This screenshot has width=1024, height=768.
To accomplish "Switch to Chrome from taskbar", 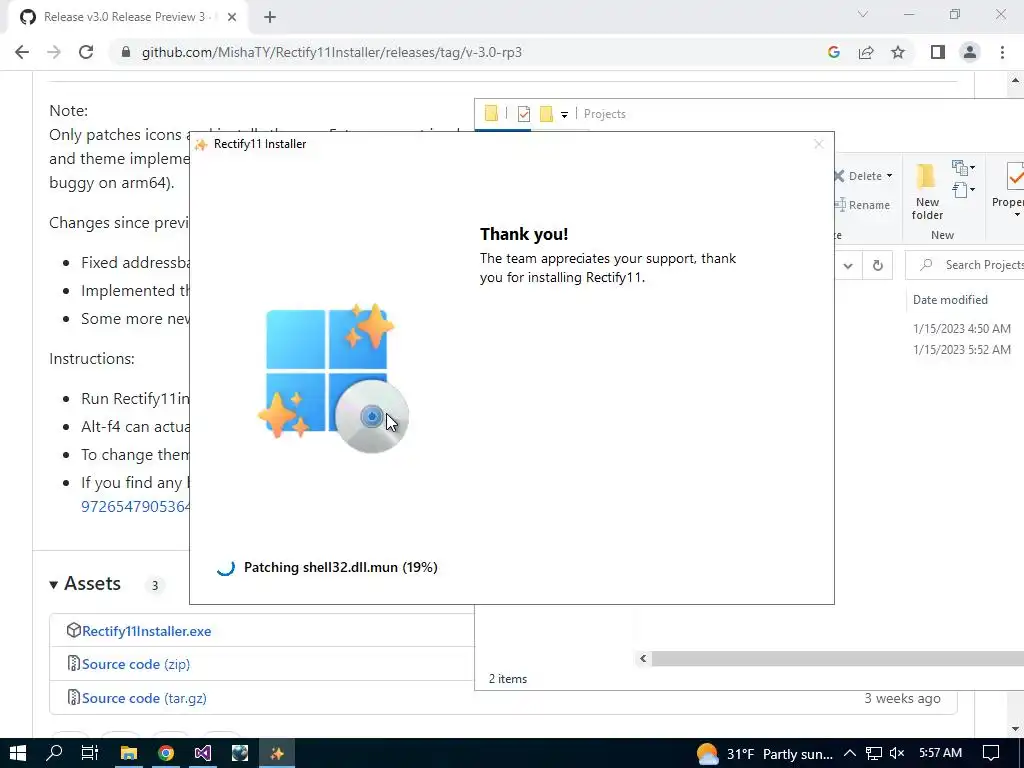I will [x=166, y=753].
